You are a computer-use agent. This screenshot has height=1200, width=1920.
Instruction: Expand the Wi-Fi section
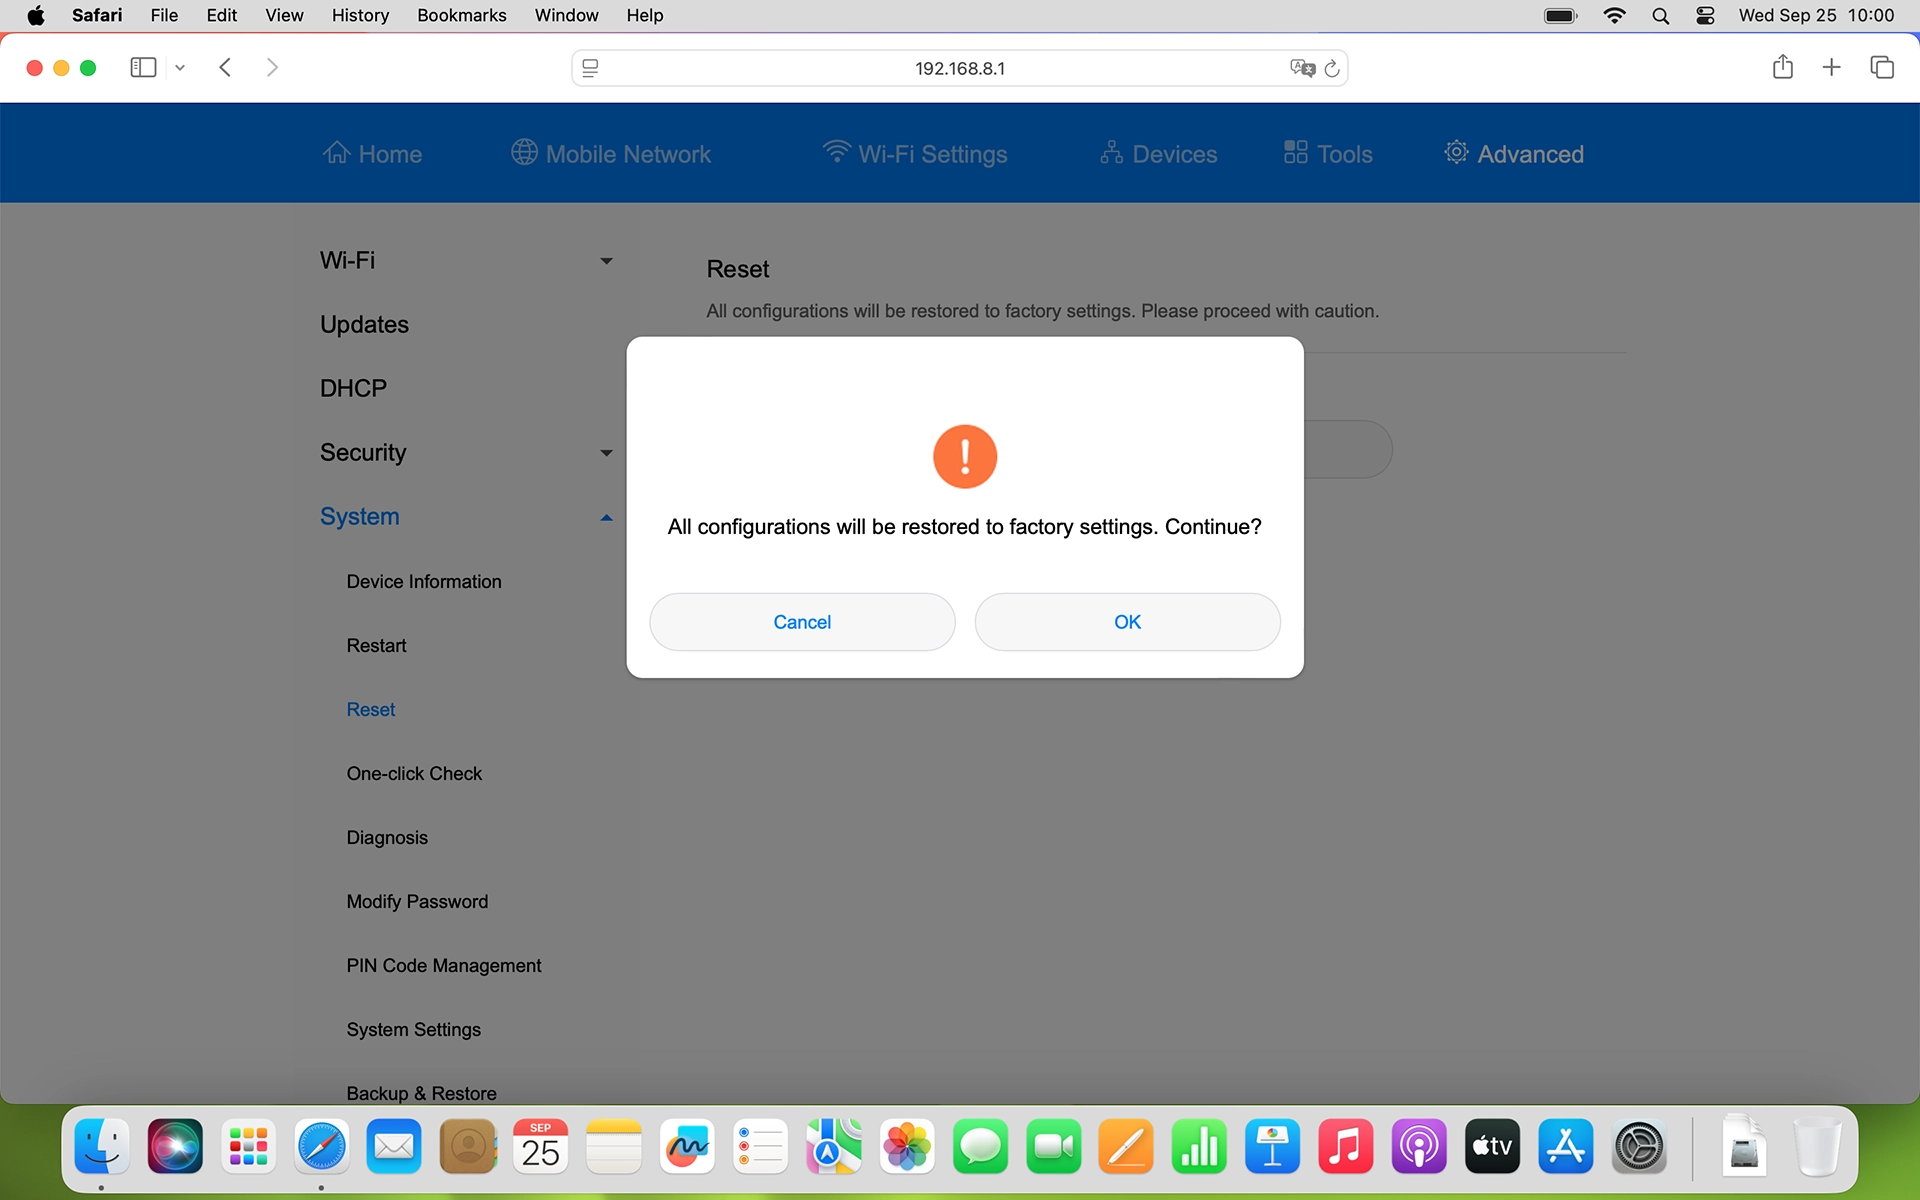point(606,260)
